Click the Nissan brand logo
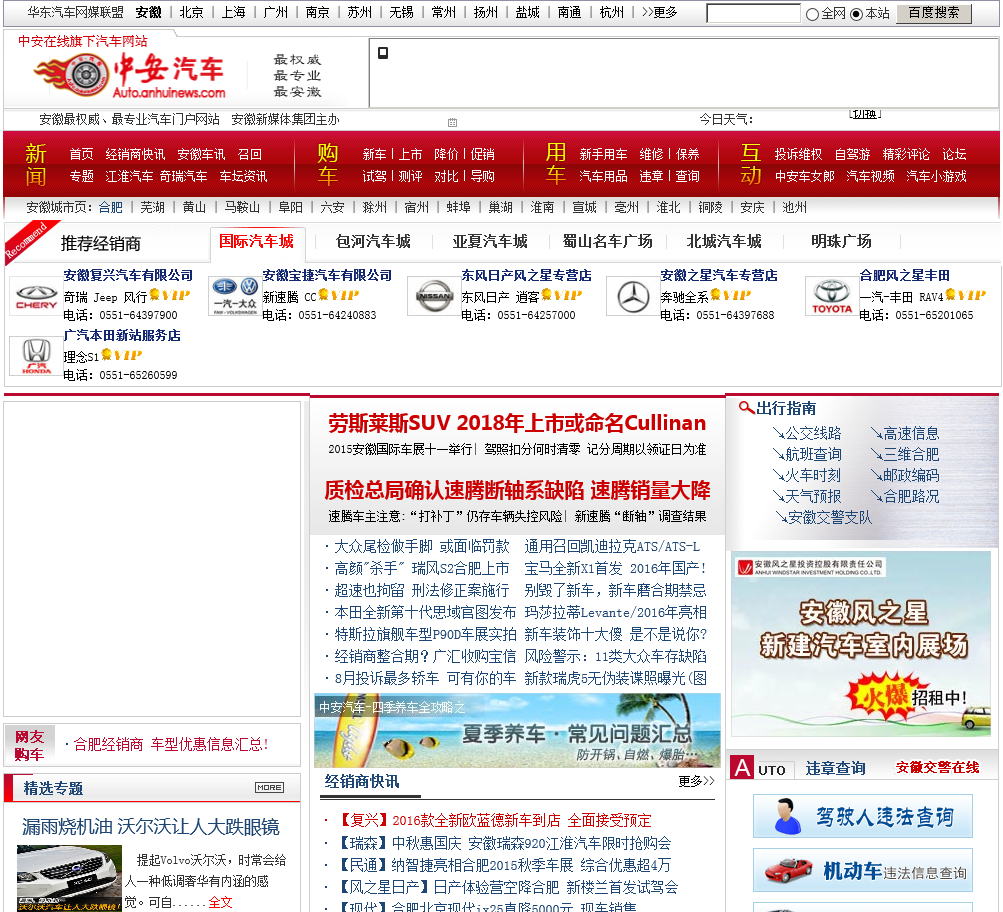This screenshot has height=912, width=1003. tap(434, 297)
